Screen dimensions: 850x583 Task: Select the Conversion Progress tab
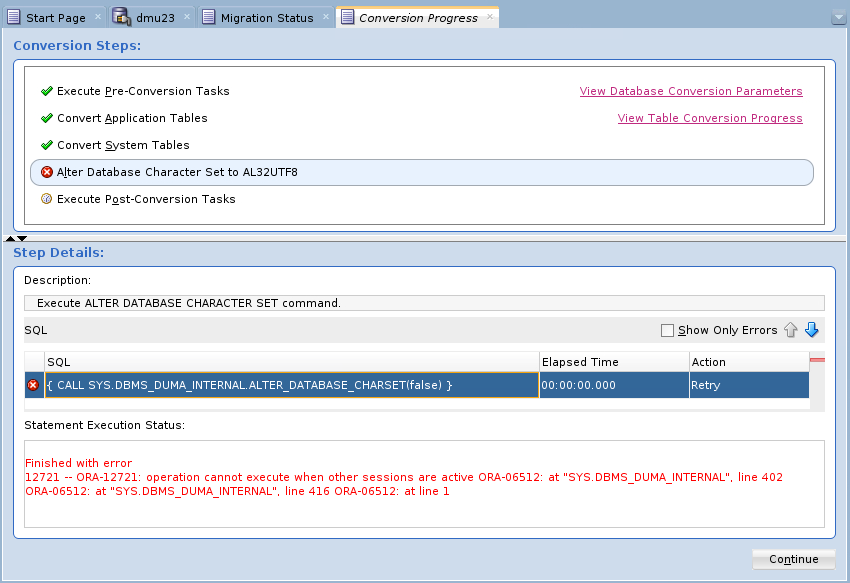(418, 18)
